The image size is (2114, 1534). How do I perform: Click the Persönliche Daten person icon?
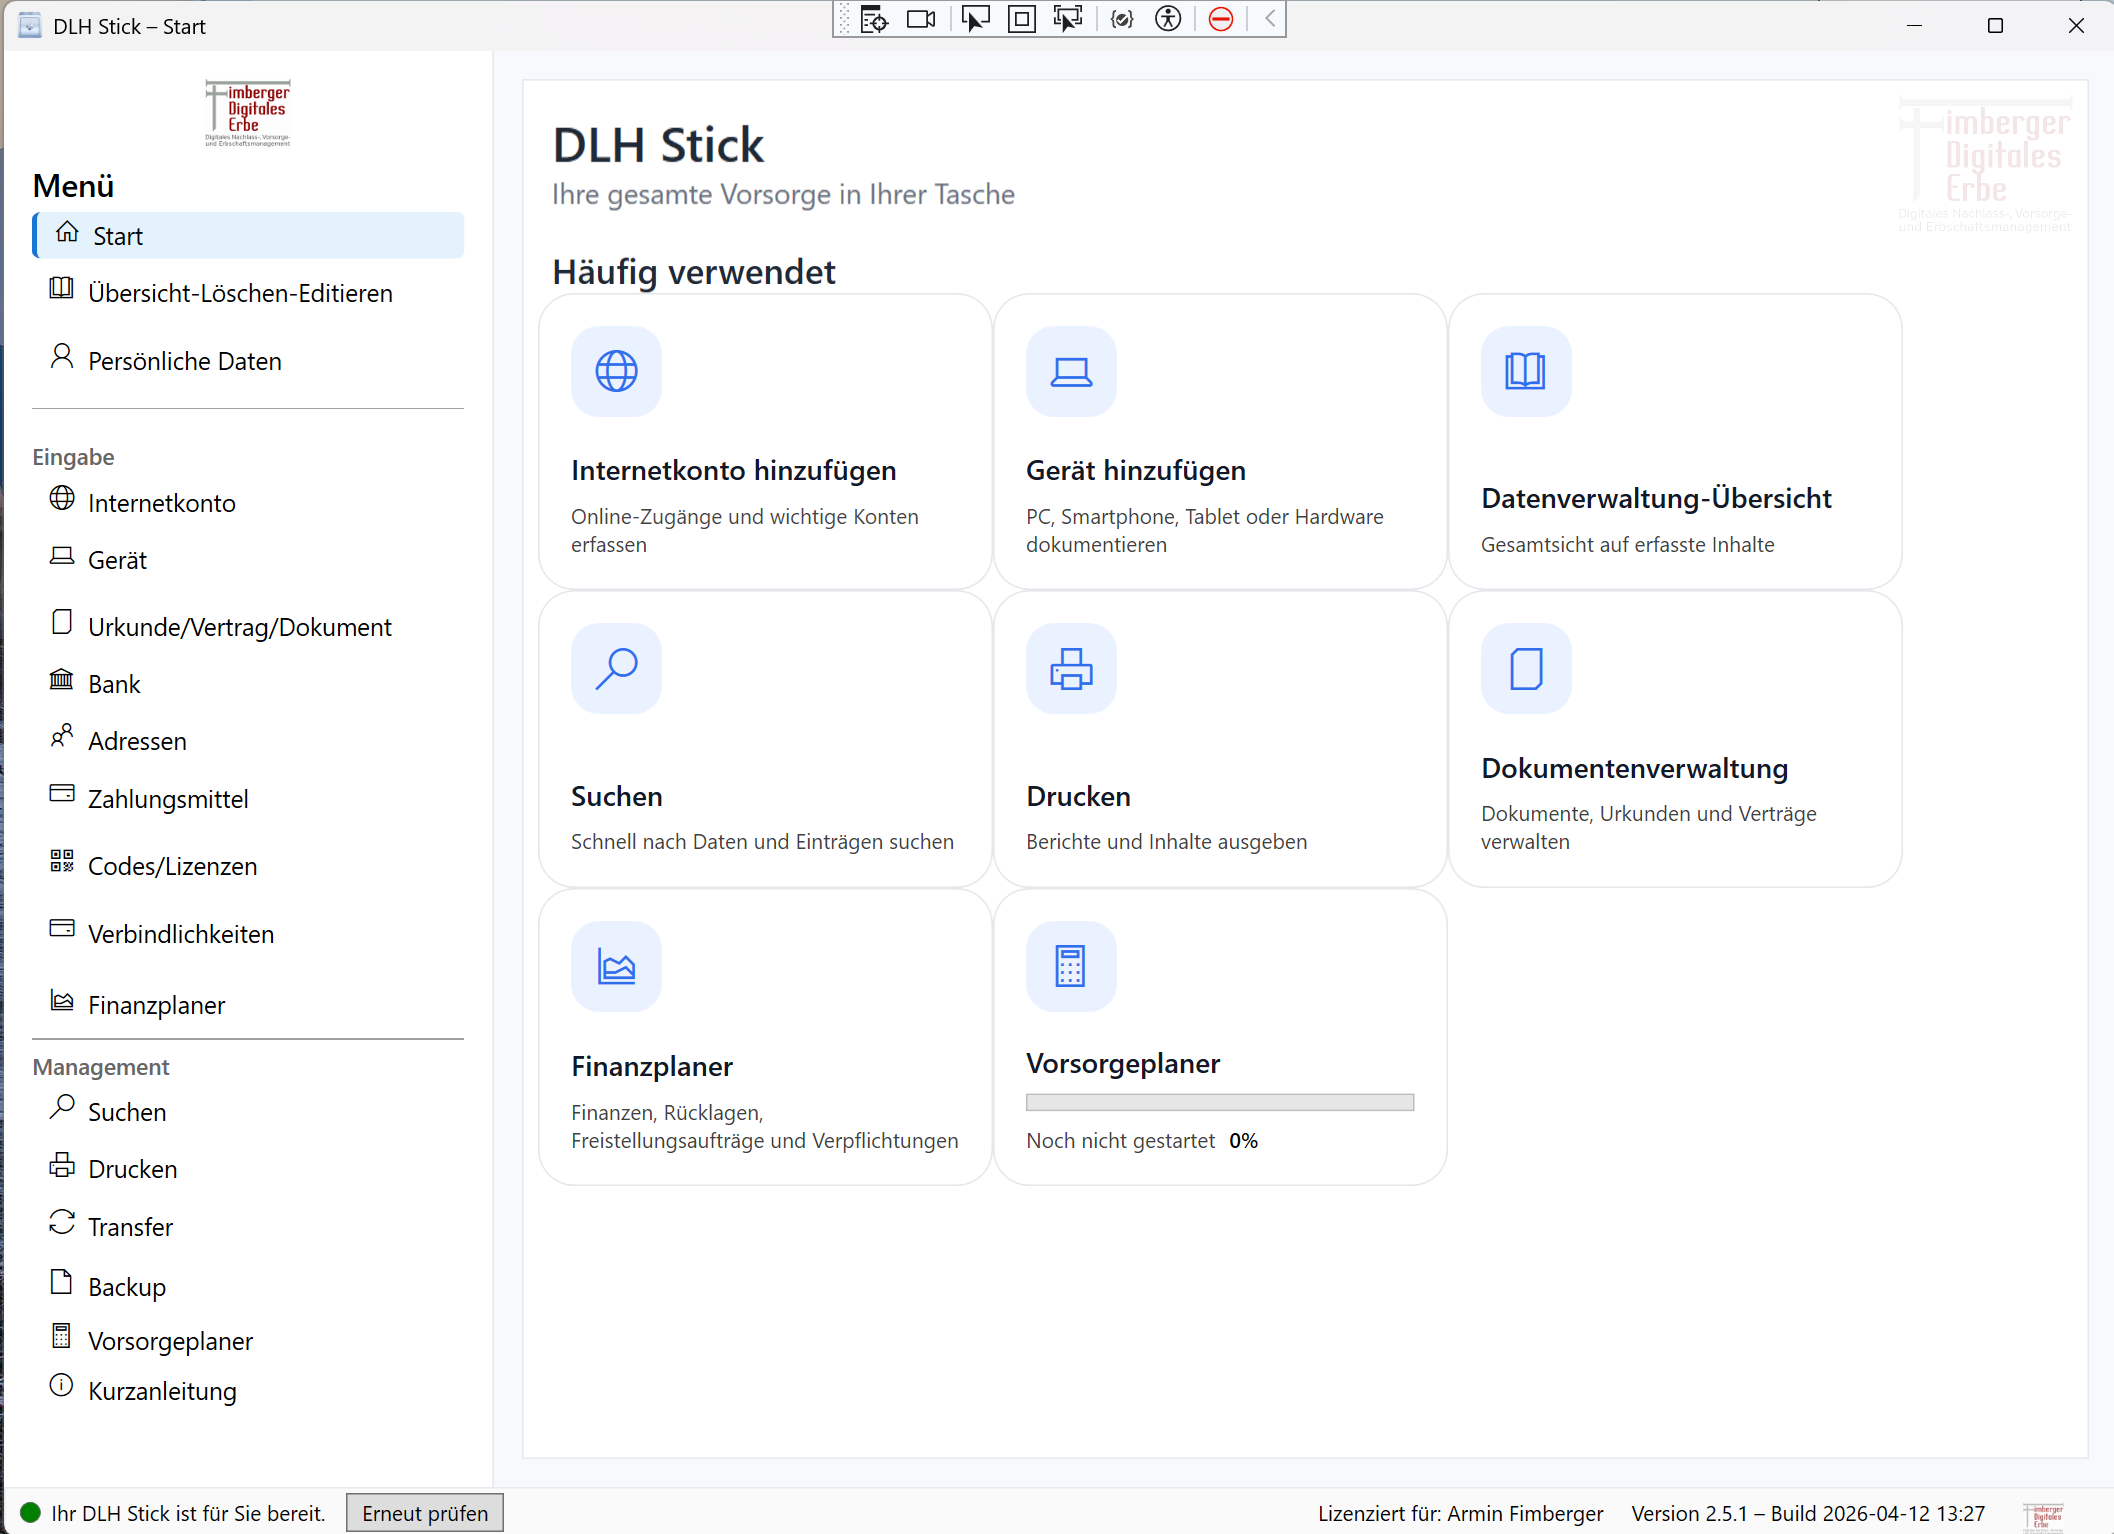62,356
